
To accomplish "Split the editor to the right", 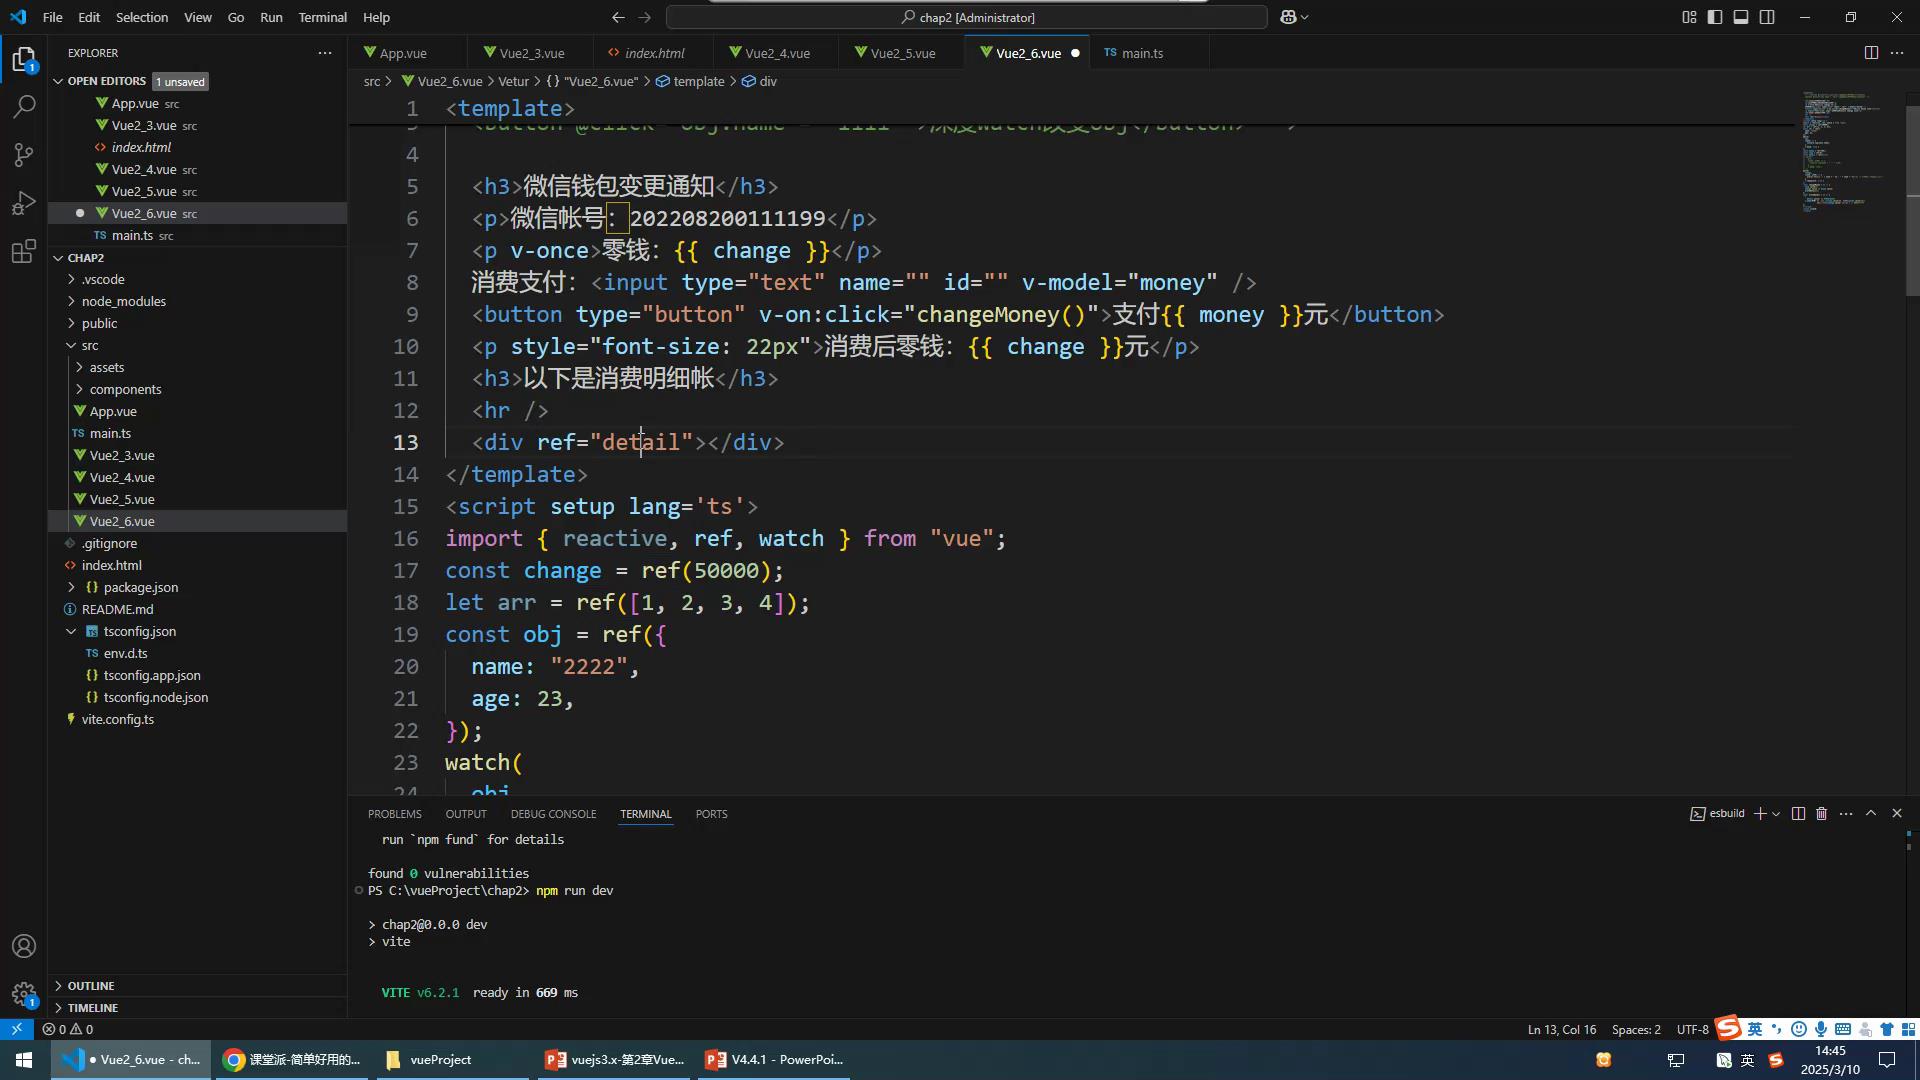I will click(x=1871, y=53).
